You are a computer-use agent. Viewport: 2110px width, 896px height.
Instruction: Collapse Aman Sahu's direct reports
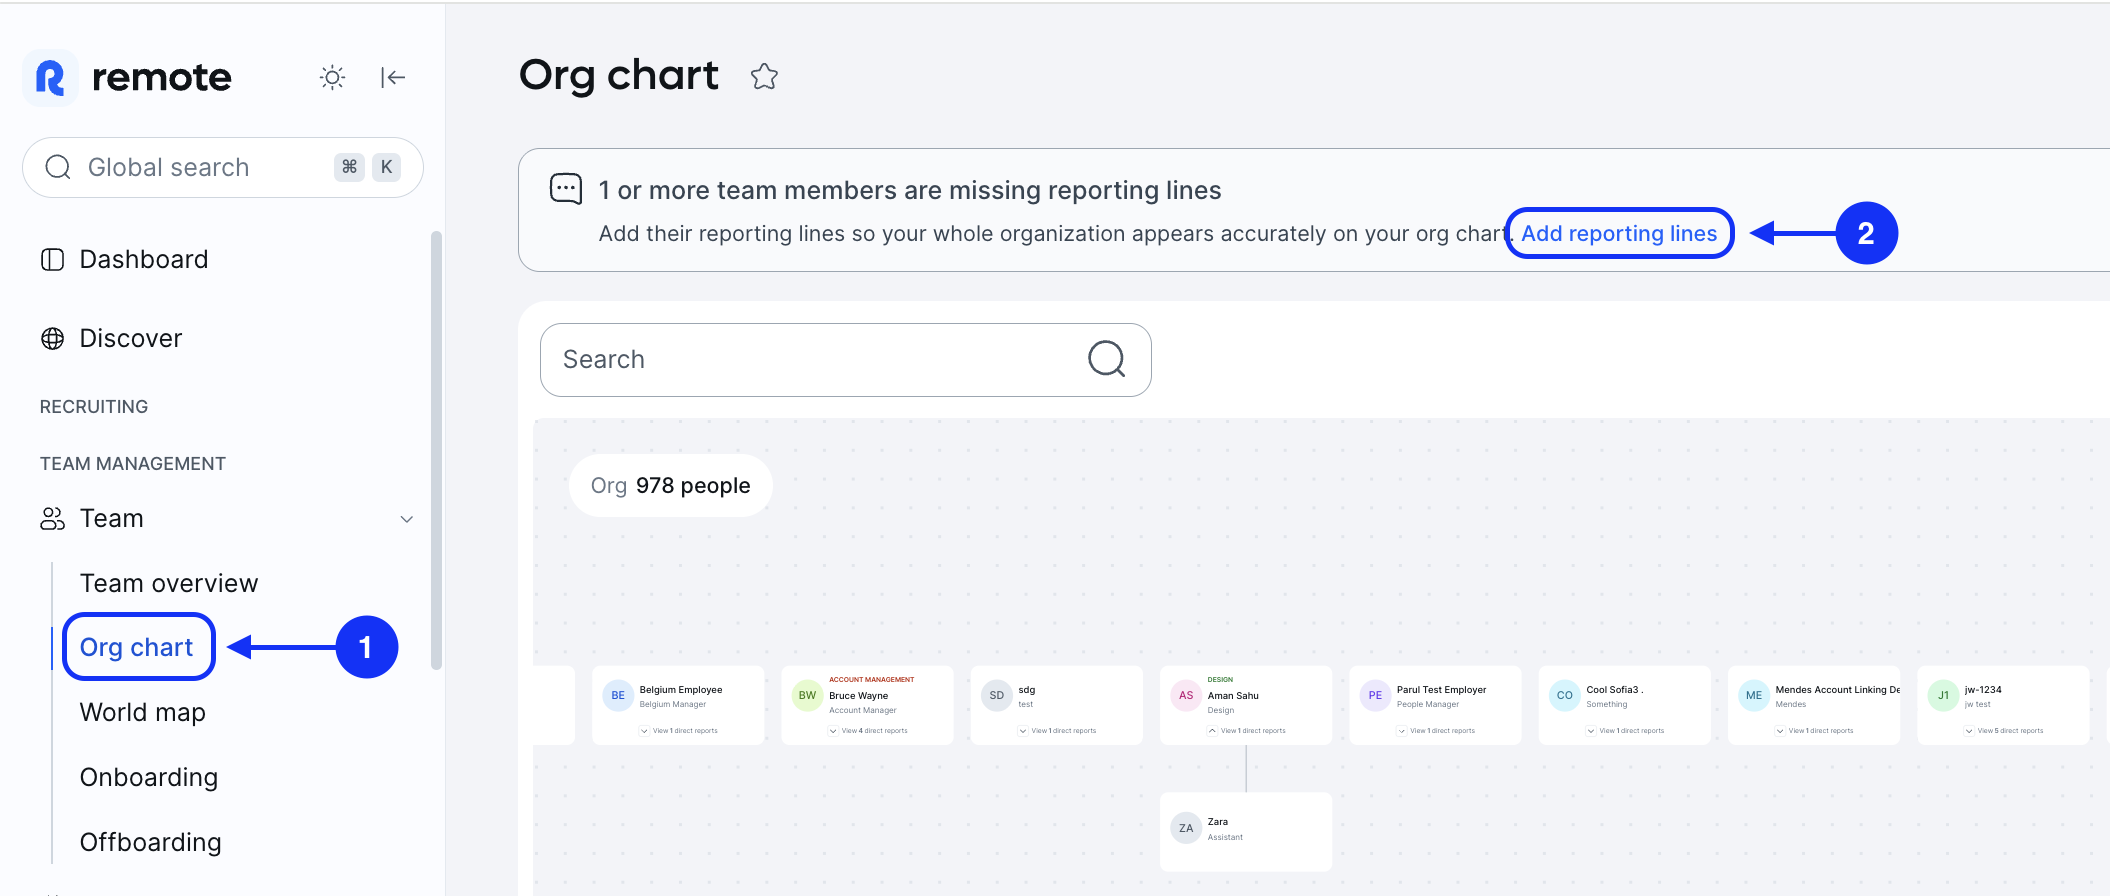1247,731
